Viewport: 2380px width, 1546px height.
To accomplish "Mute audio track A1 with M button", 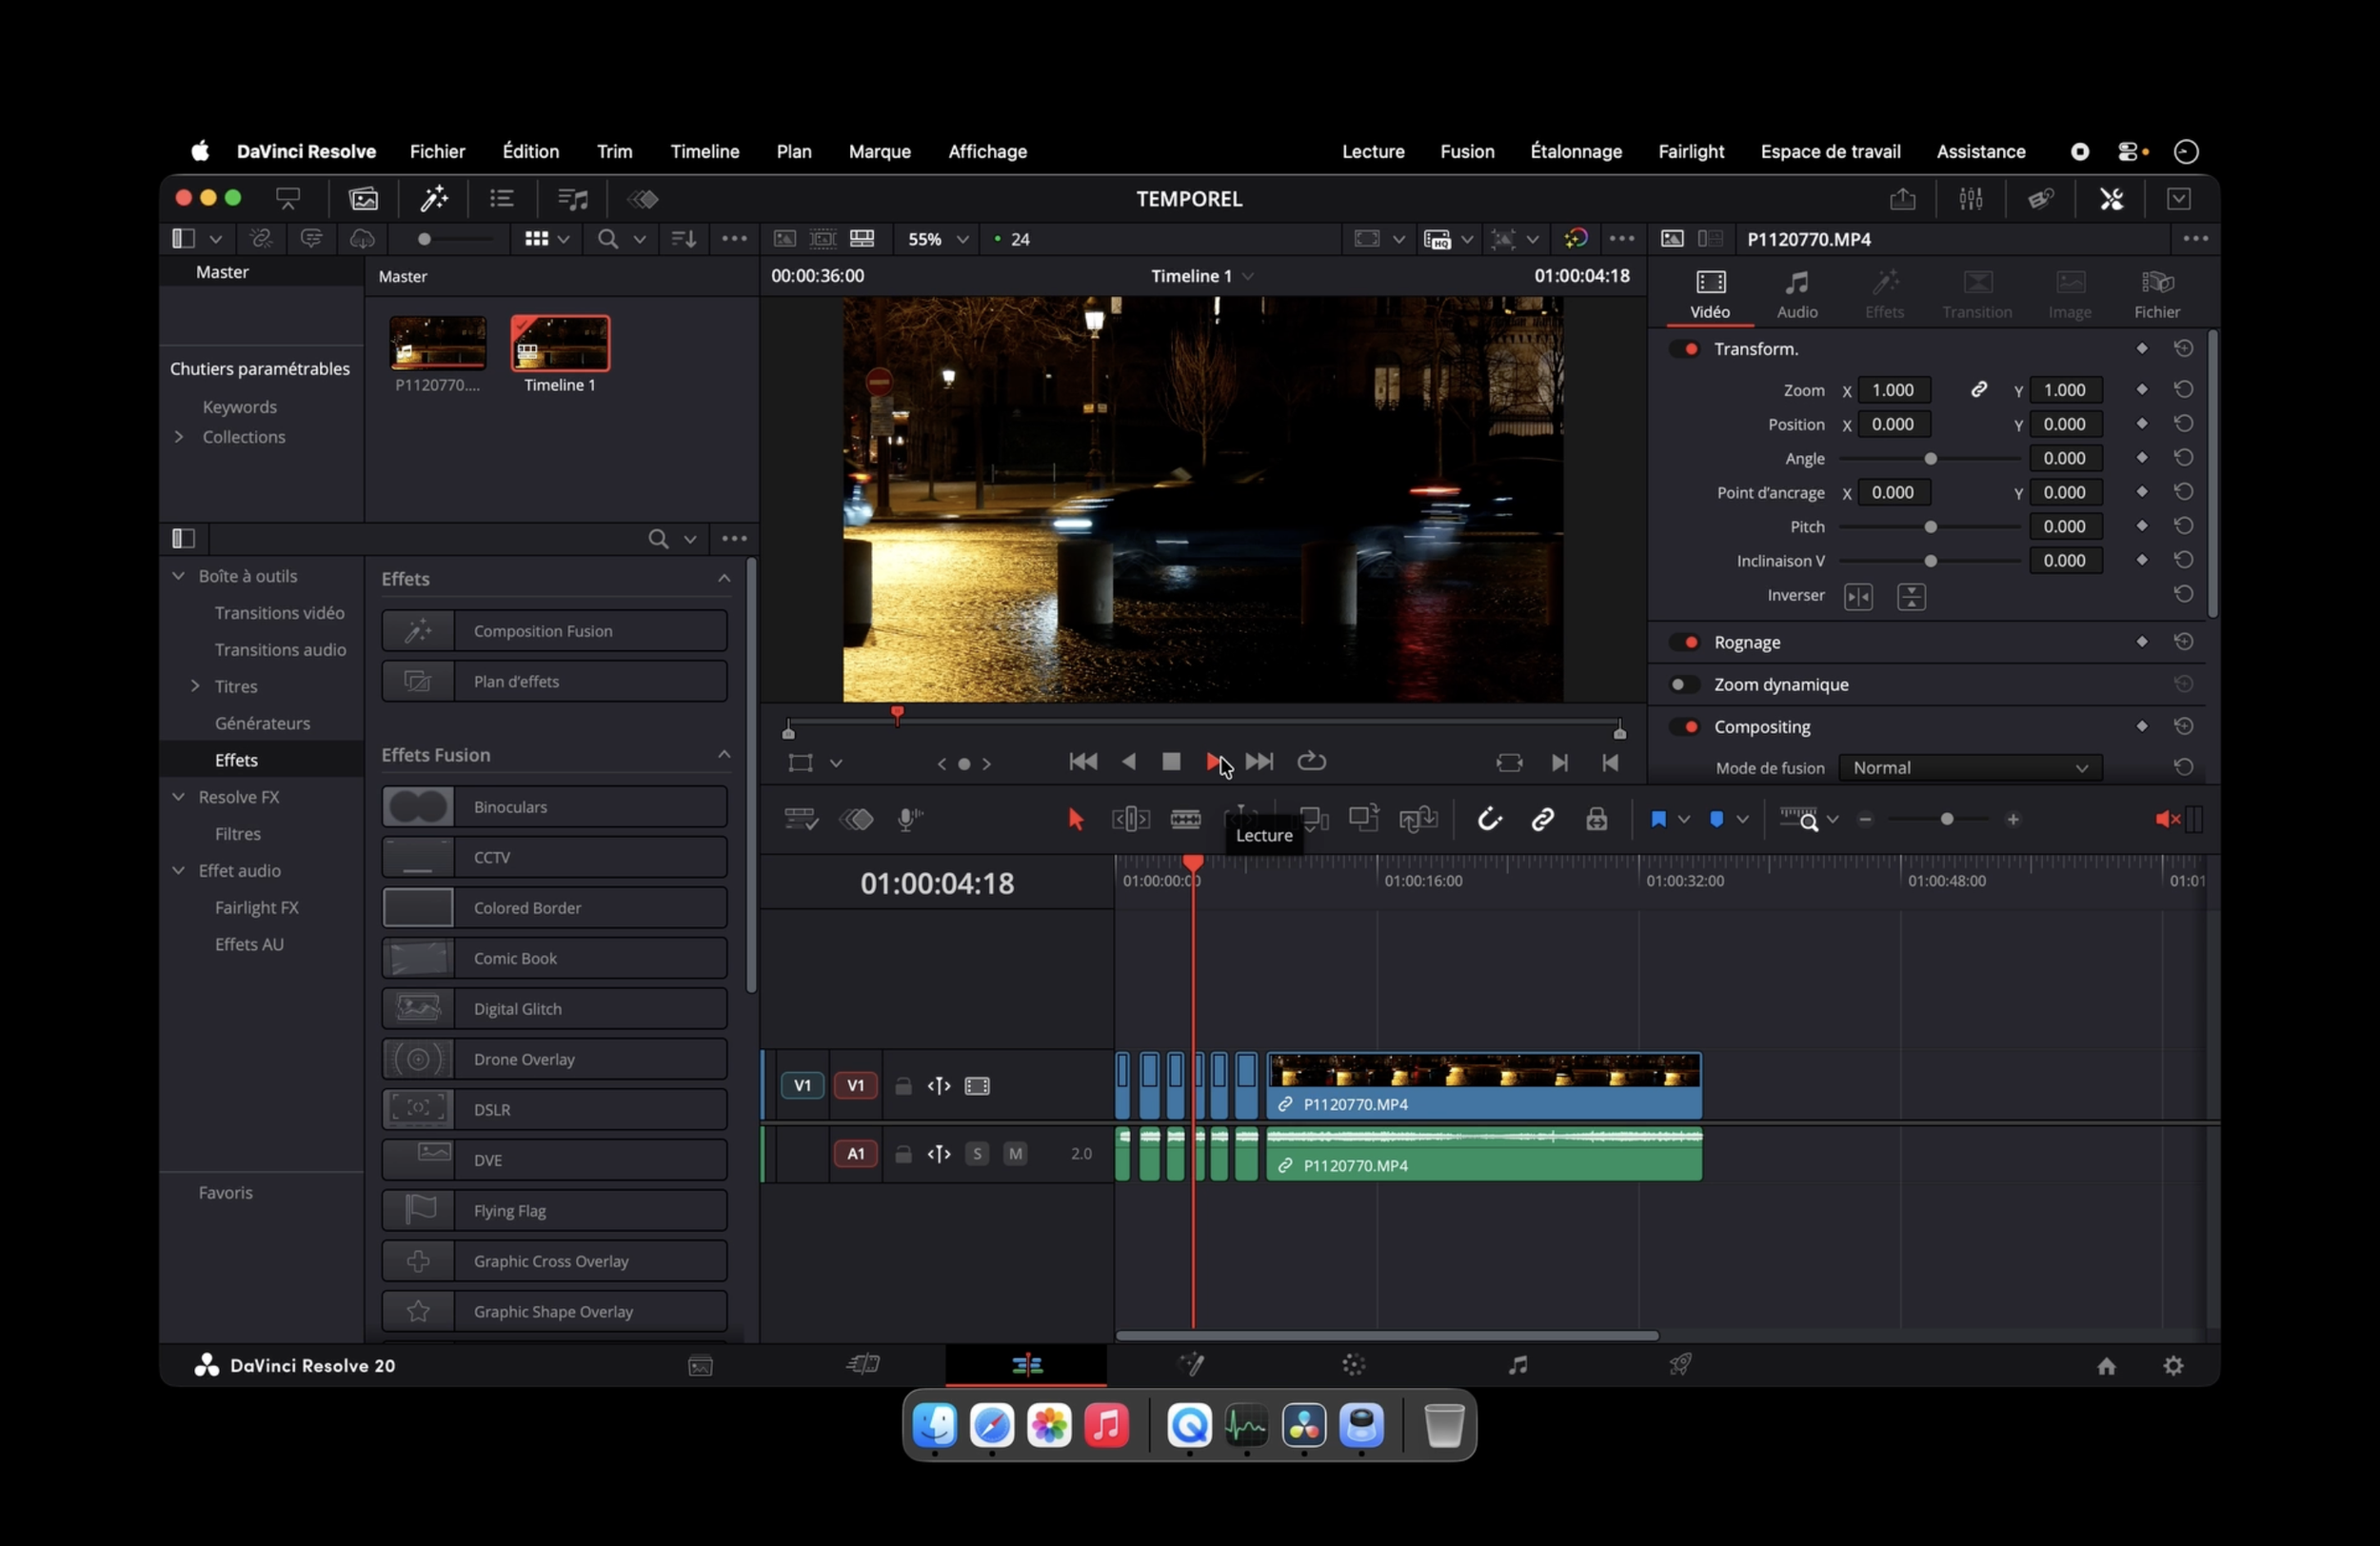I will (x=1015, y=1154).
